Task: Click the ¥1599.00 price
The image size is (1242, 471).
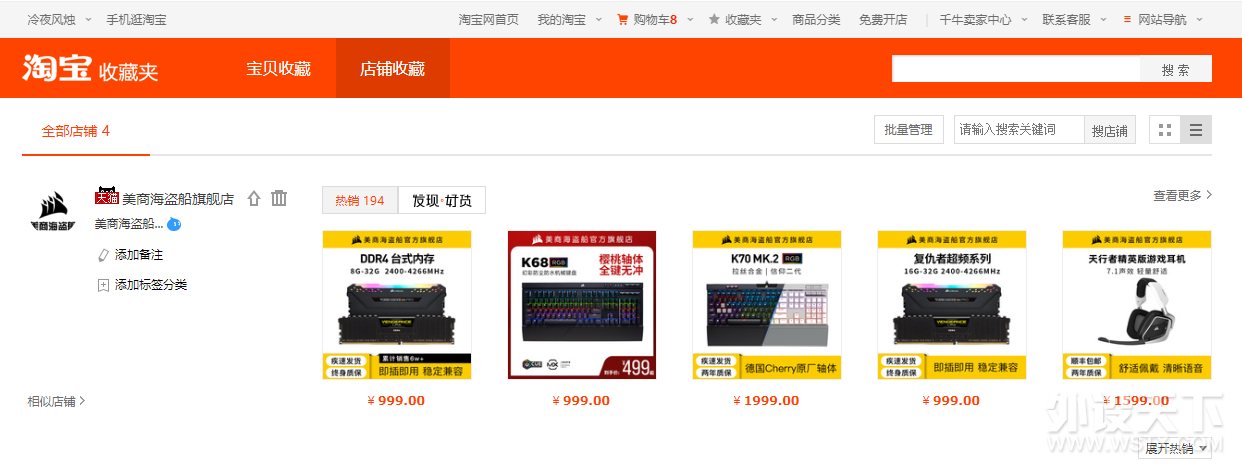Action: coord(1135,401)
